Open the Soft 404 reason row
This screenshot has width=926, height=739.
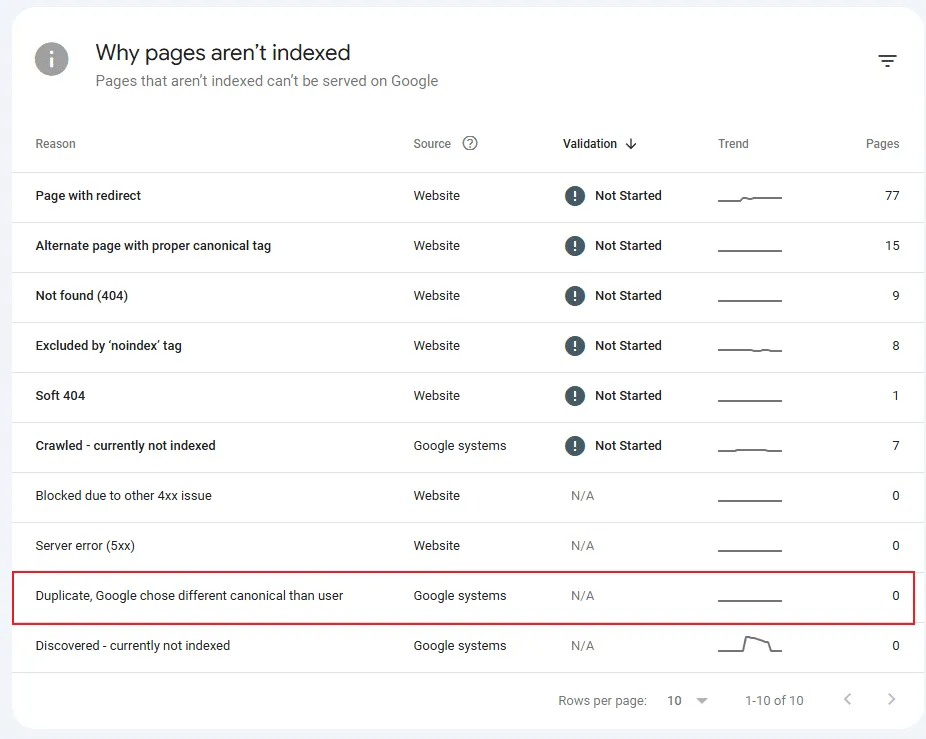pos(60,396)
